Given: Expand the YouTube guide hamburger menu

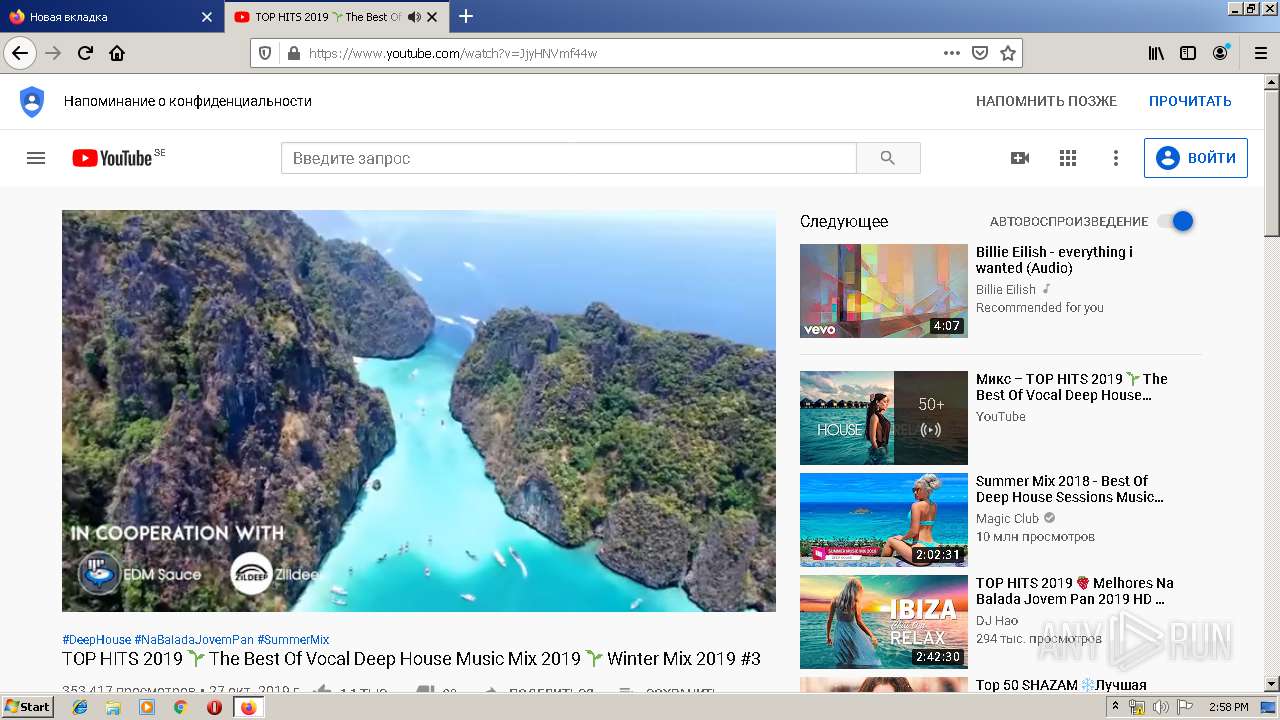Looking at the screenshot, I should click(x=36, y=158).
